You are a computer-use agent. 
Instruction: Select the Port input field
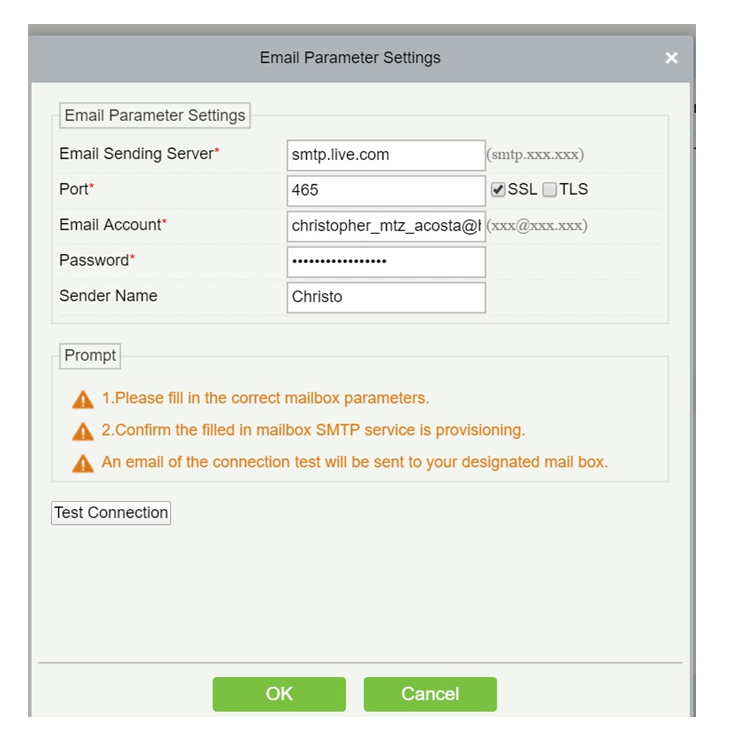tap(386, 191)
